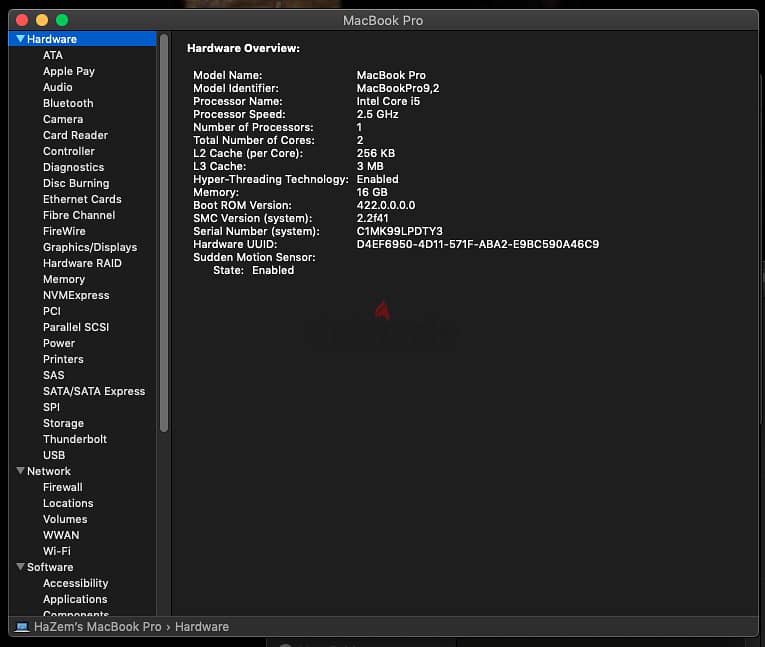Select Diagnostics in the sidebar
The image size is (765, 647).
73,167
